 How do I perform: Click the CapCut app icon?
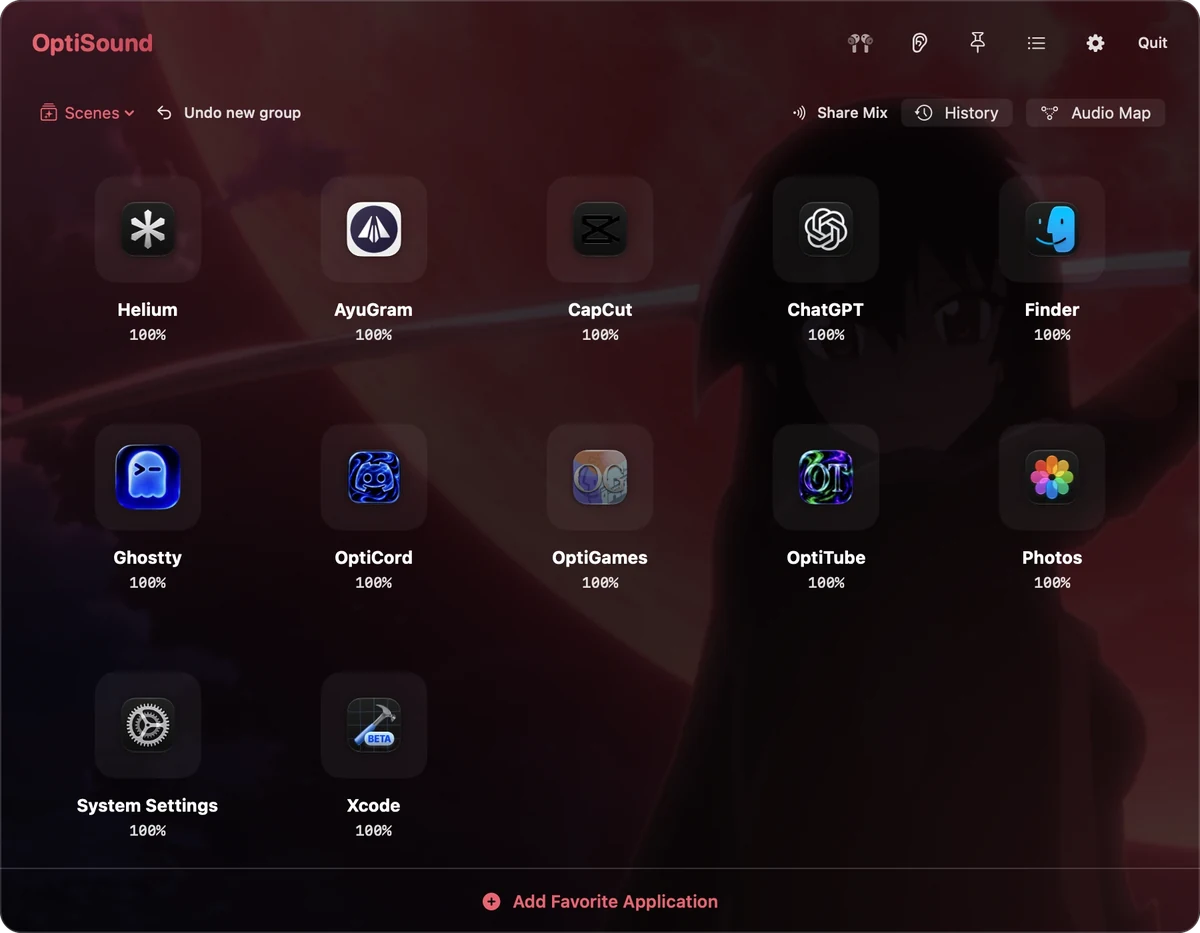[600, 229]
